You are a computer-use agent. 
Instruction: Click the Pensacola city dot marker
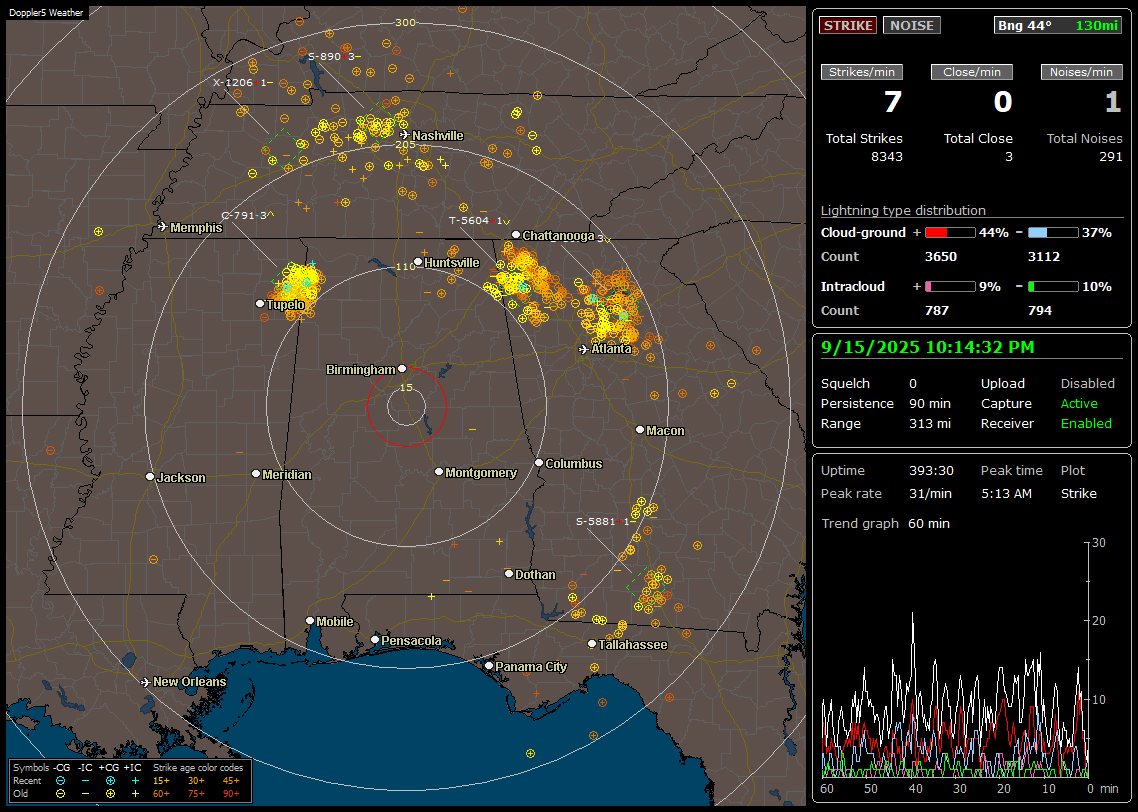point(375,639)
